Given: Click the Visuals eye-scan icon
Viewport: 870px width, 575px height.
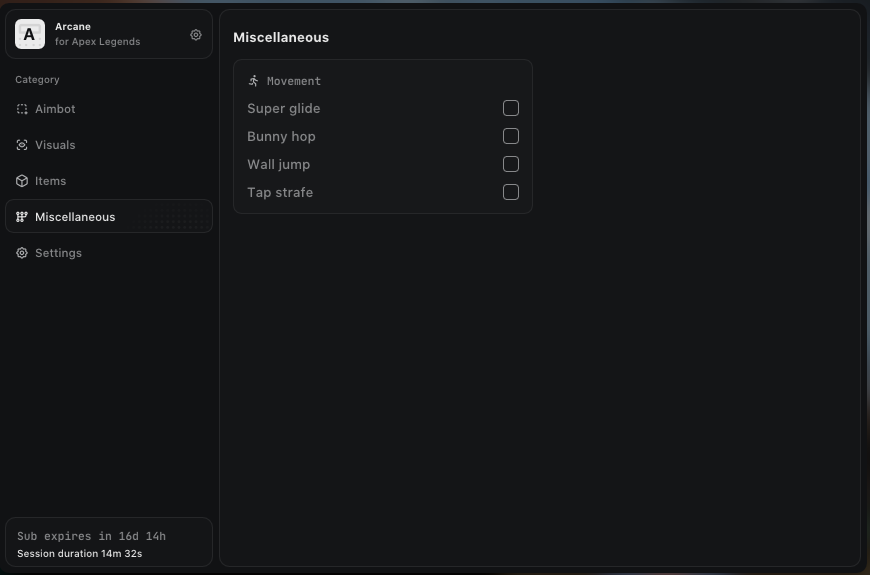Looking at the screenshot, I should tap(22, 145).
